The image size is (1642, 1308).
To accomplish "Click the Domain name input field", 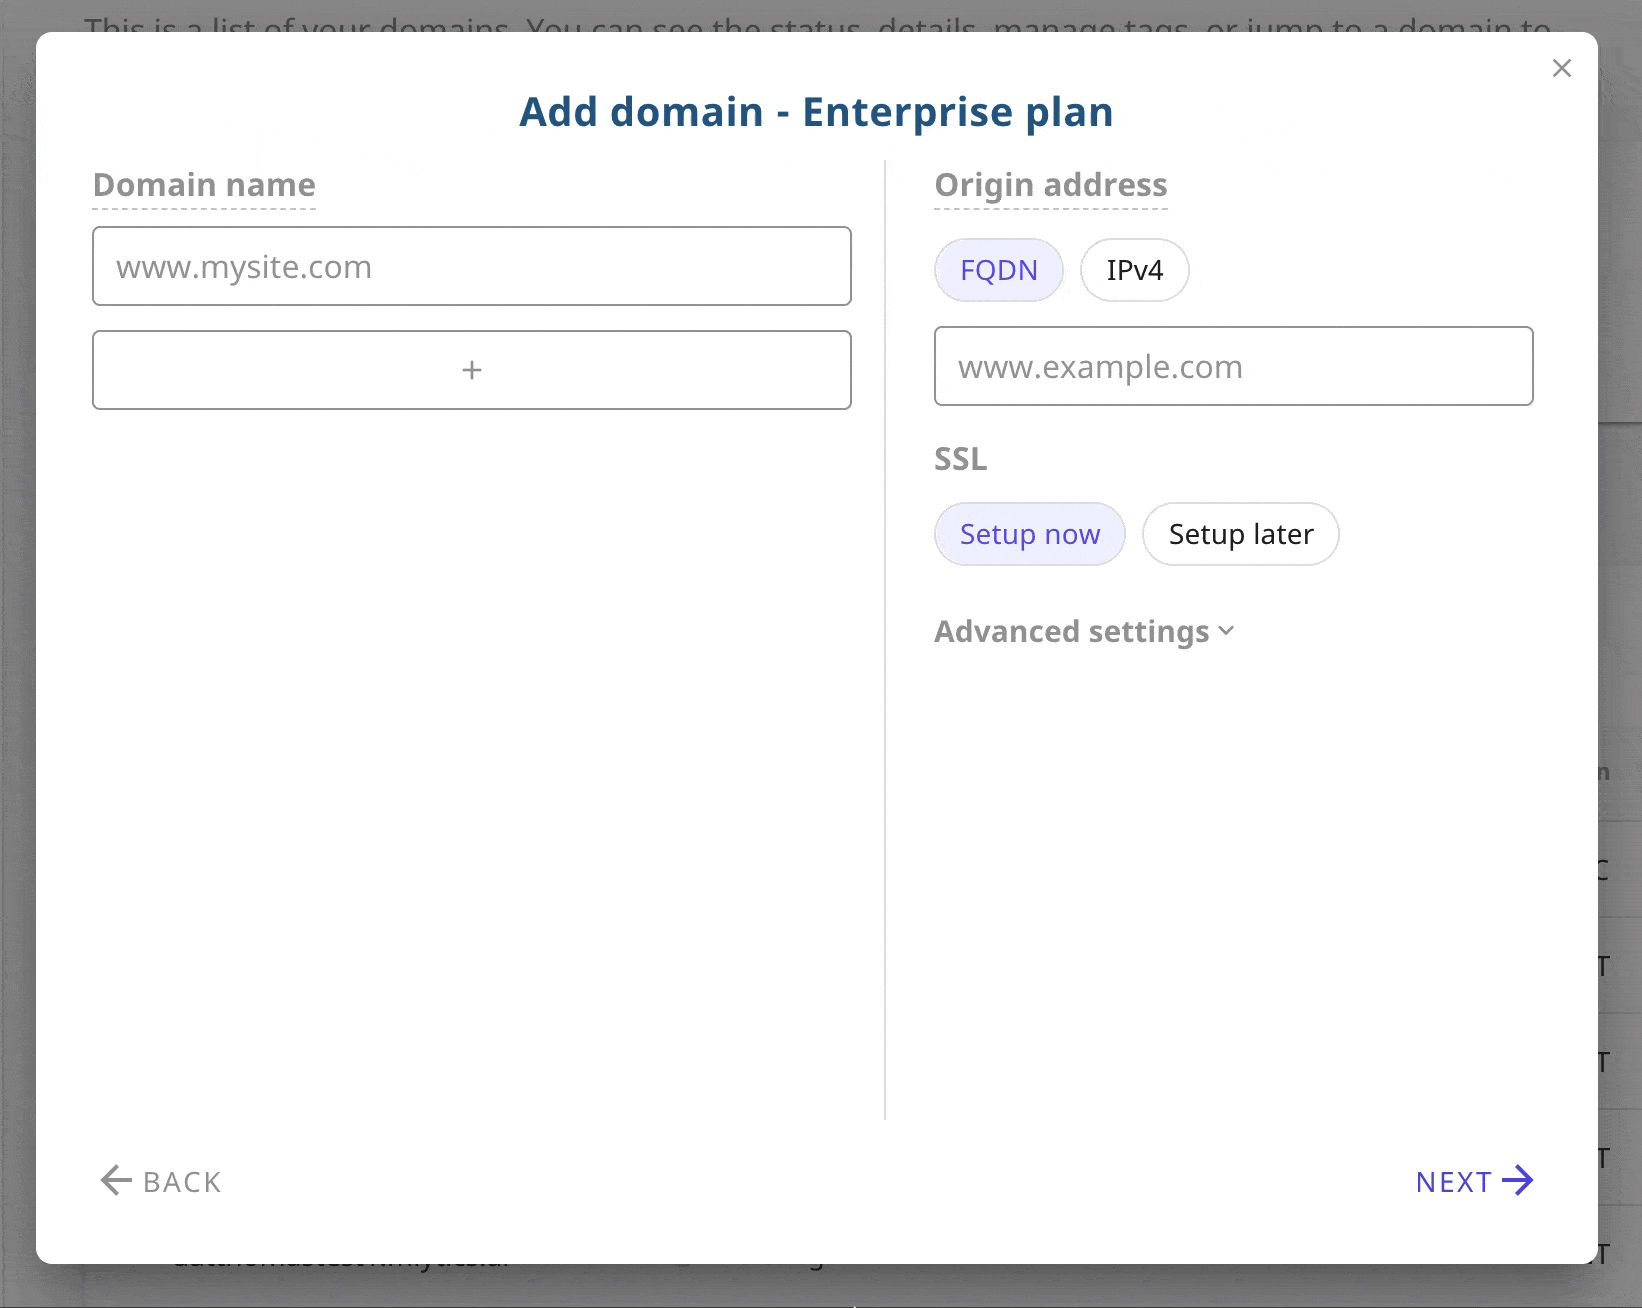I will (x=472, y=266).
